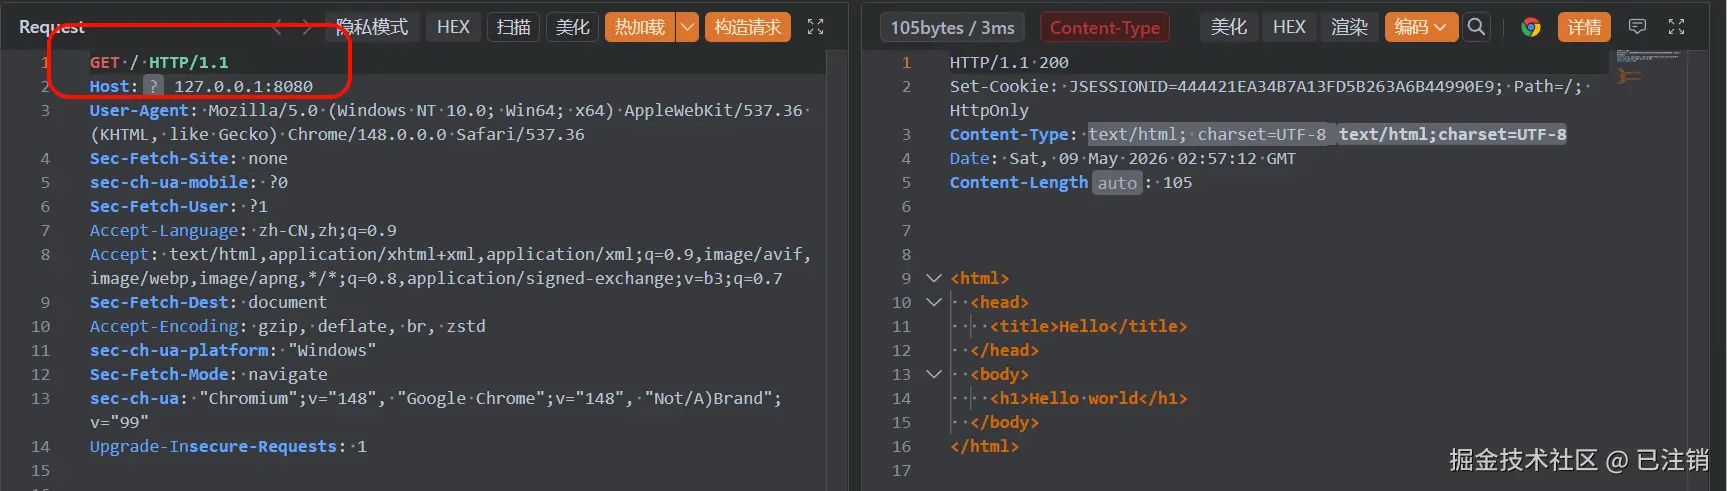Click the Date header line in response
This screenshot has height=491, width=1727.
point(1122,158)
